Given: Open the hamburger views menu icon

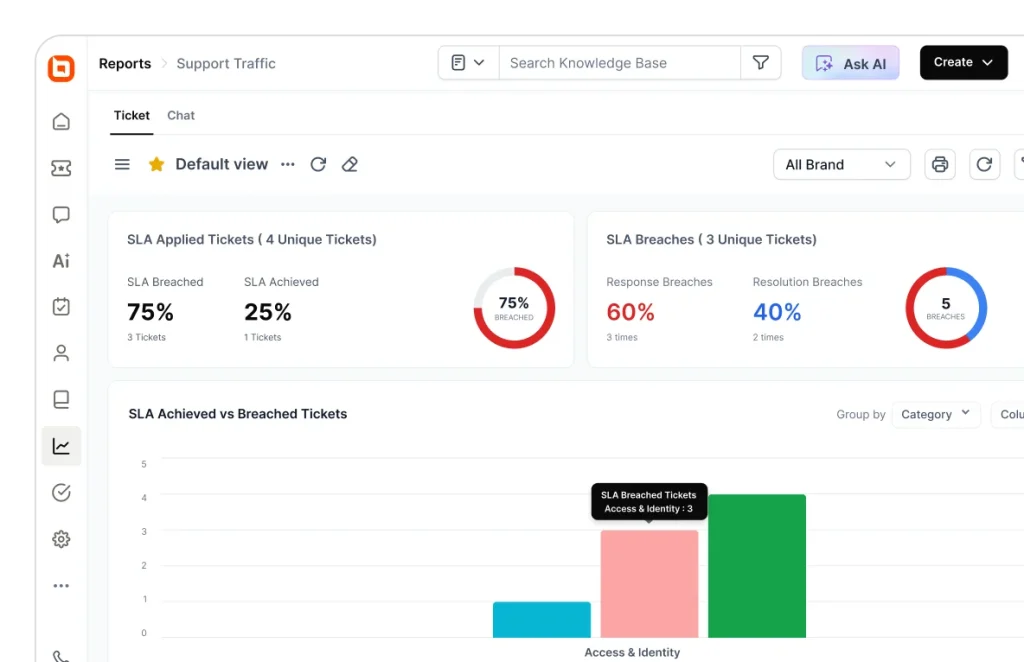Looking at the screenshot, I should click(122, 165).
